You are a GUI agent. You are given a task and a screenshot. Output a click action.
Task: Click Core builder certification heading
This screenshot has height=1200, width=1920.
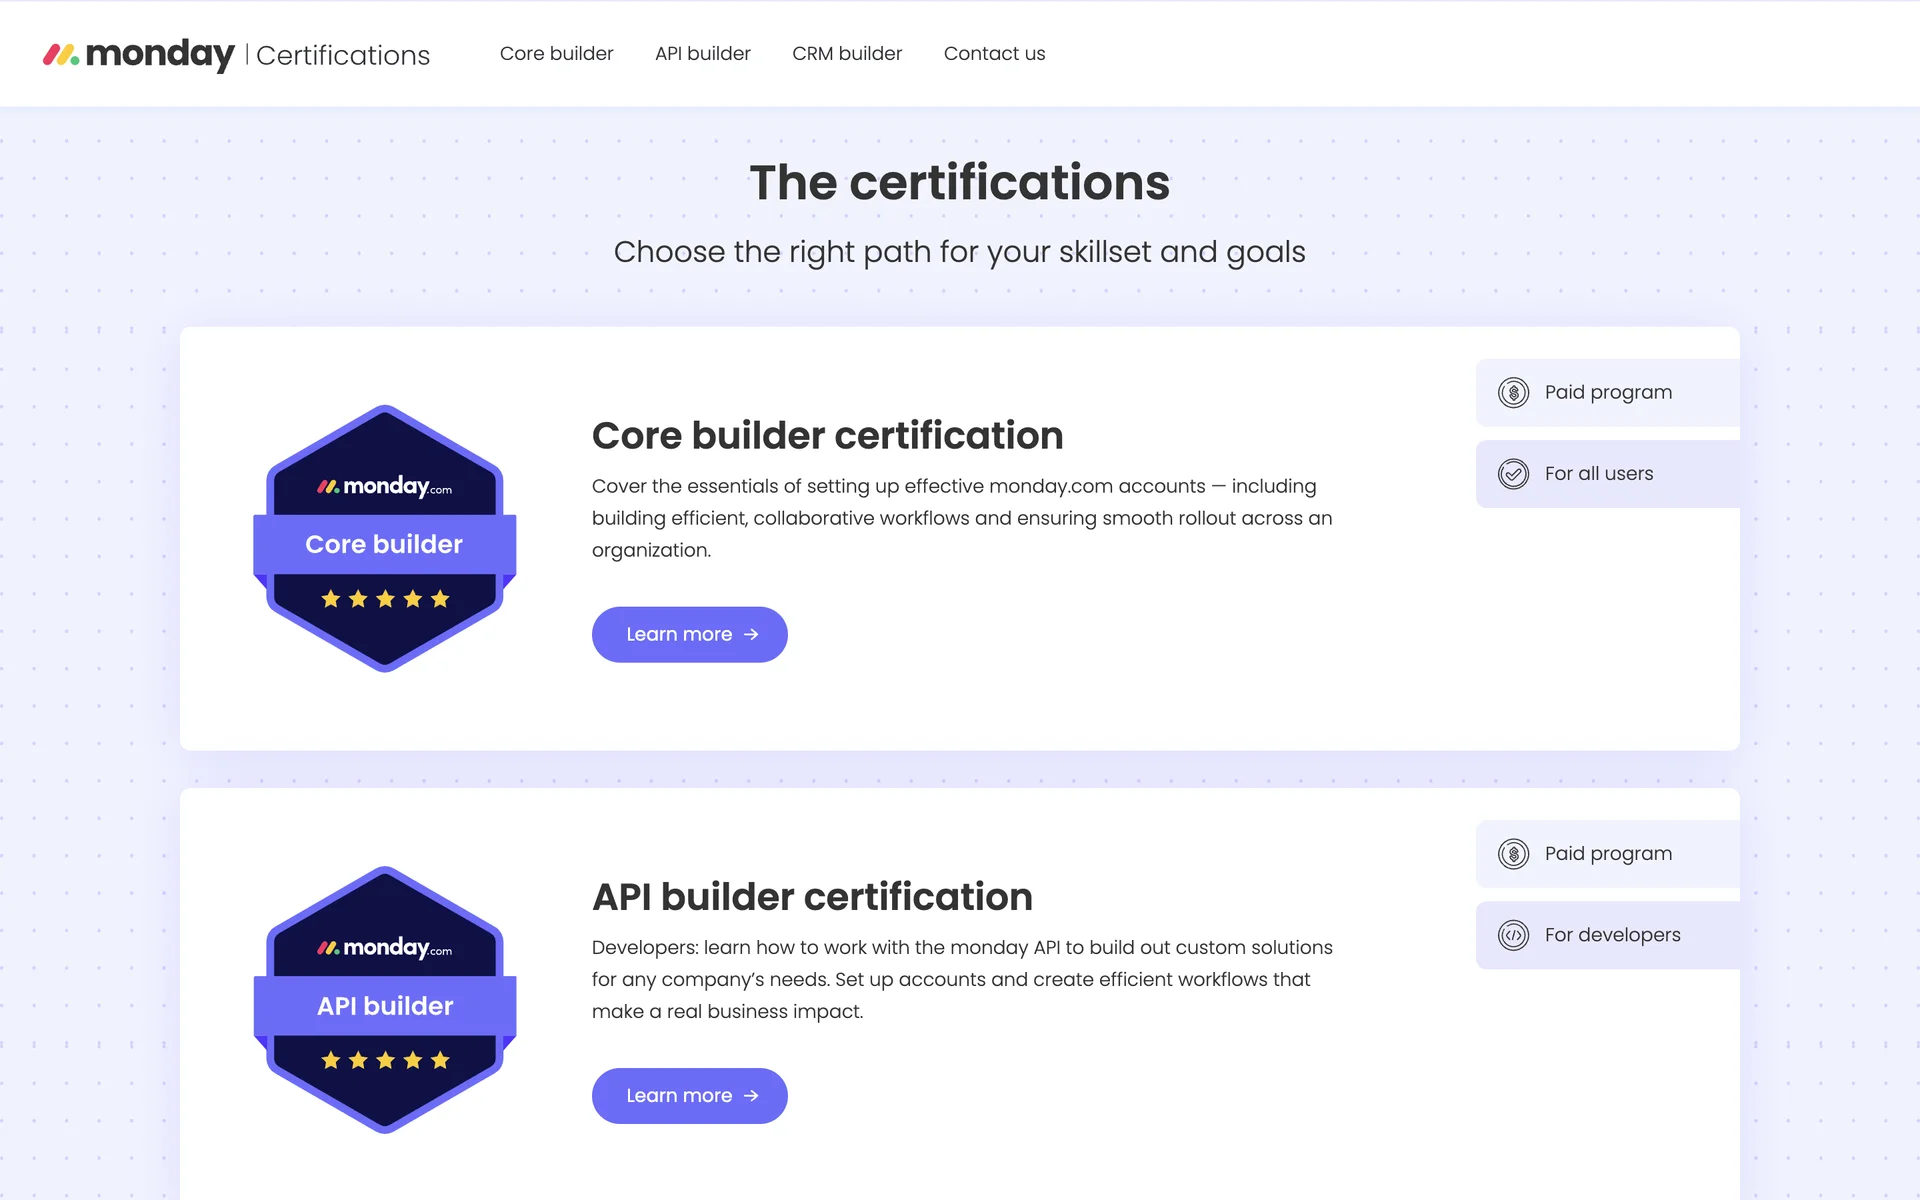coord(827,436)
